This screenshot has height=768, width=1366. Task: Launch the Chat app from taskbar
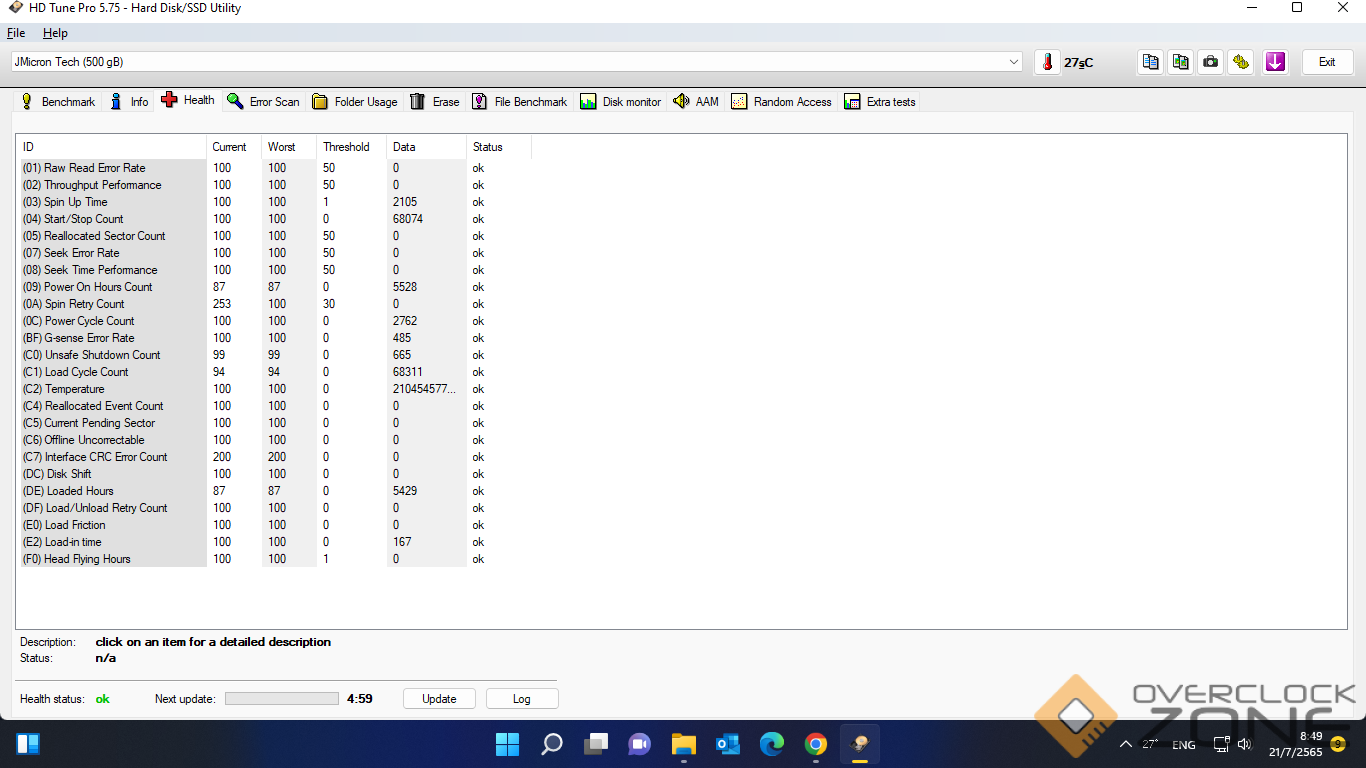click(x=640, y=744)
